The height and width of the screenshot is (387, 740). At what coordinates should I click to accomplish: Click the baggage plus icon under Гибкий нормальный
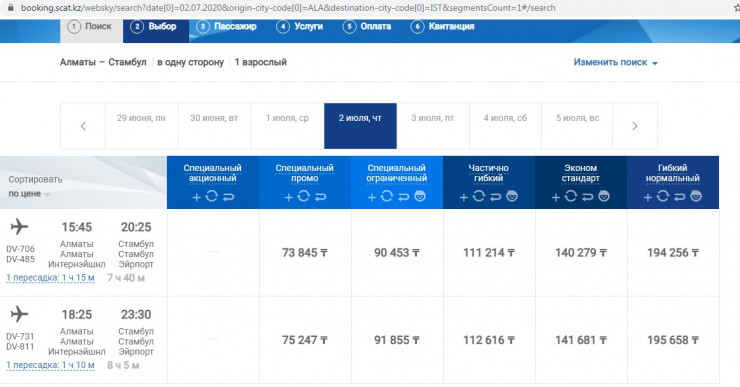[648, 197]
